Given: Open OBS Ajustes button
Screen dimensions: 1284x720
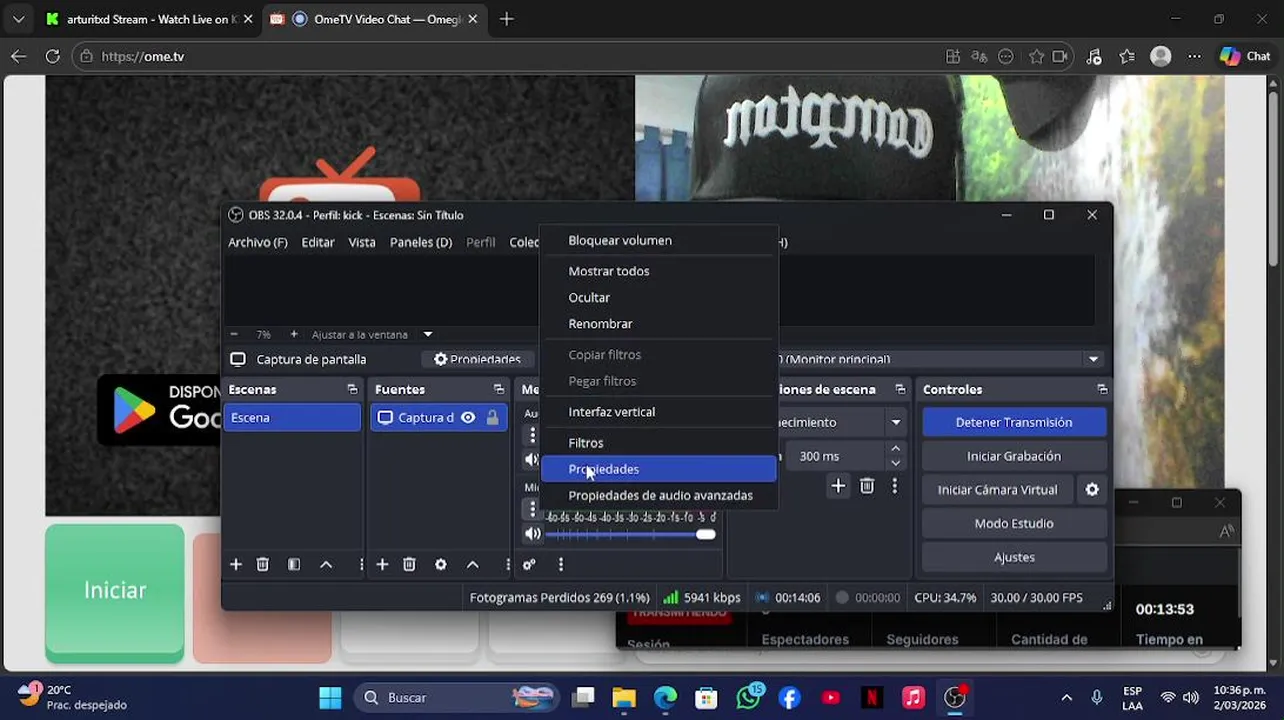Looking at the screenshot, I should click(1014, 557).
